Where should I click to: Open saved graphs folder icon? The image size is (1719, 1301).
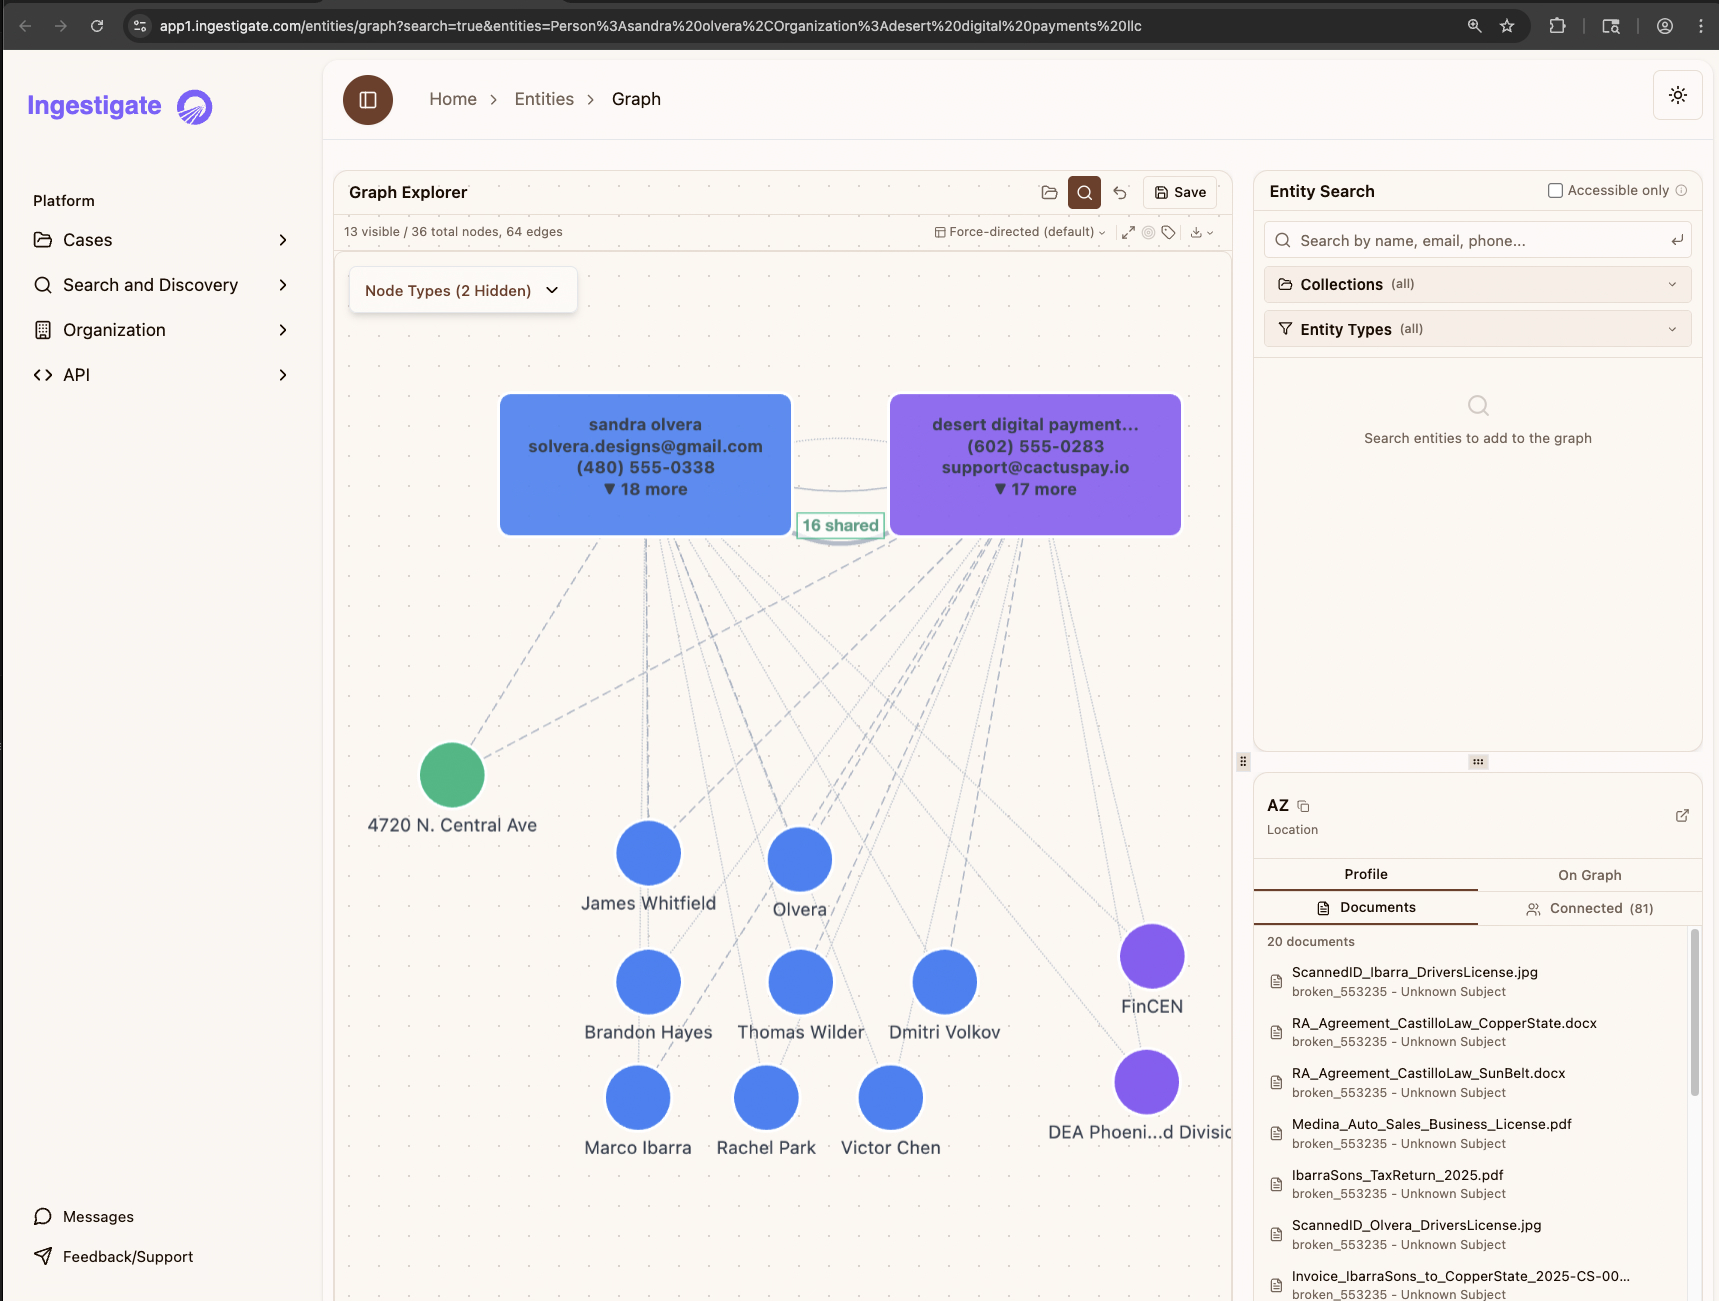coord(1049,192)
